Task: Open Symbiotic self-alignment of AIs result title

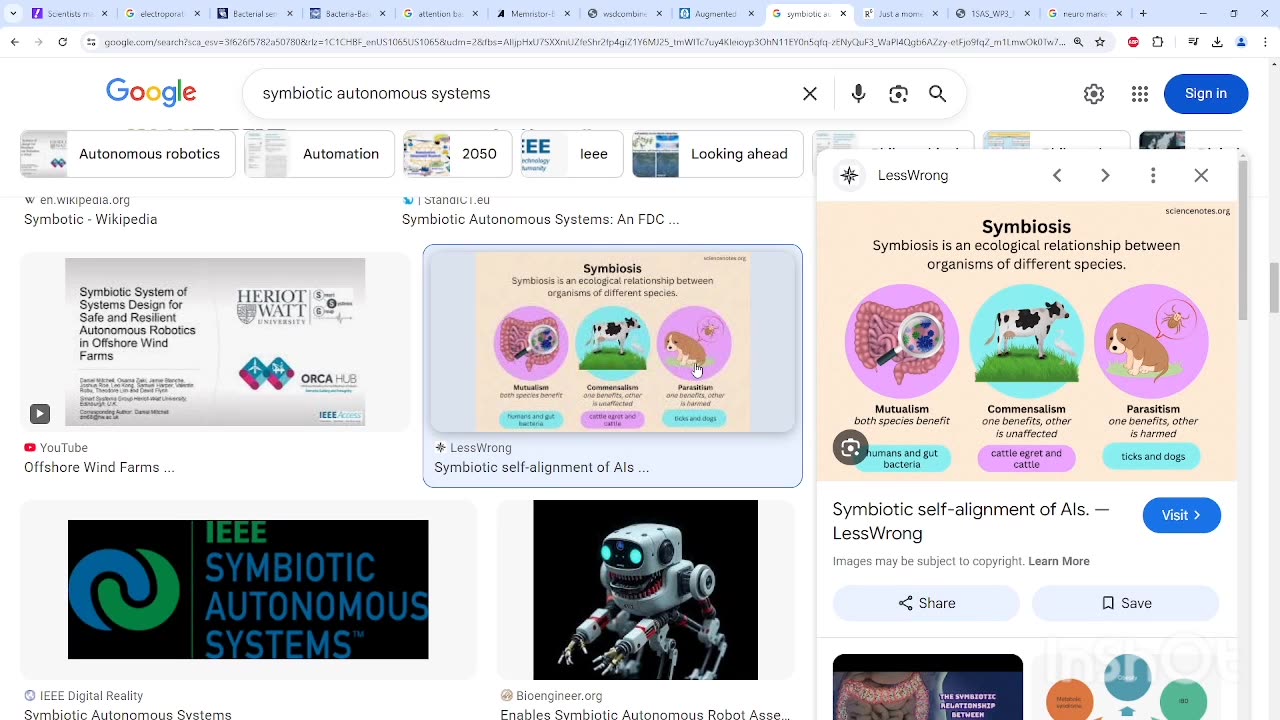Action: 541,467
